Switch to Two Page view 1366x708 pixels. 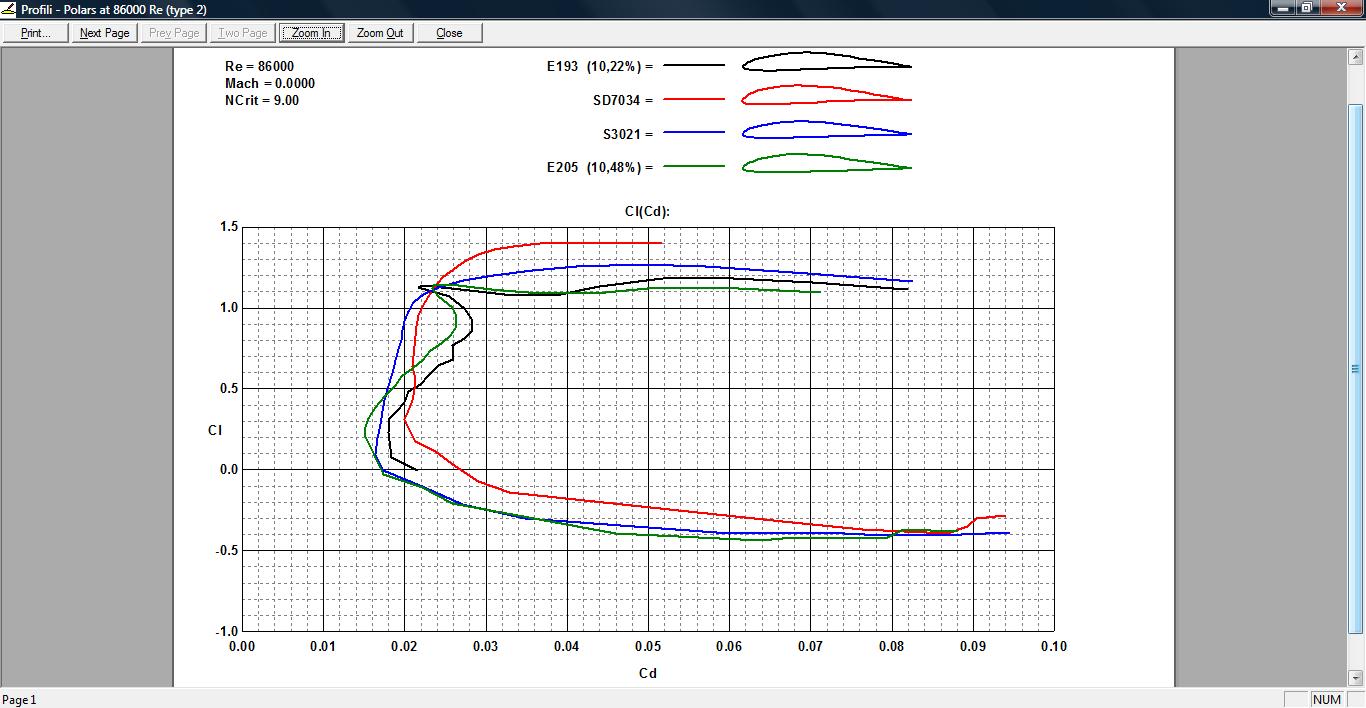coord(243,33)
